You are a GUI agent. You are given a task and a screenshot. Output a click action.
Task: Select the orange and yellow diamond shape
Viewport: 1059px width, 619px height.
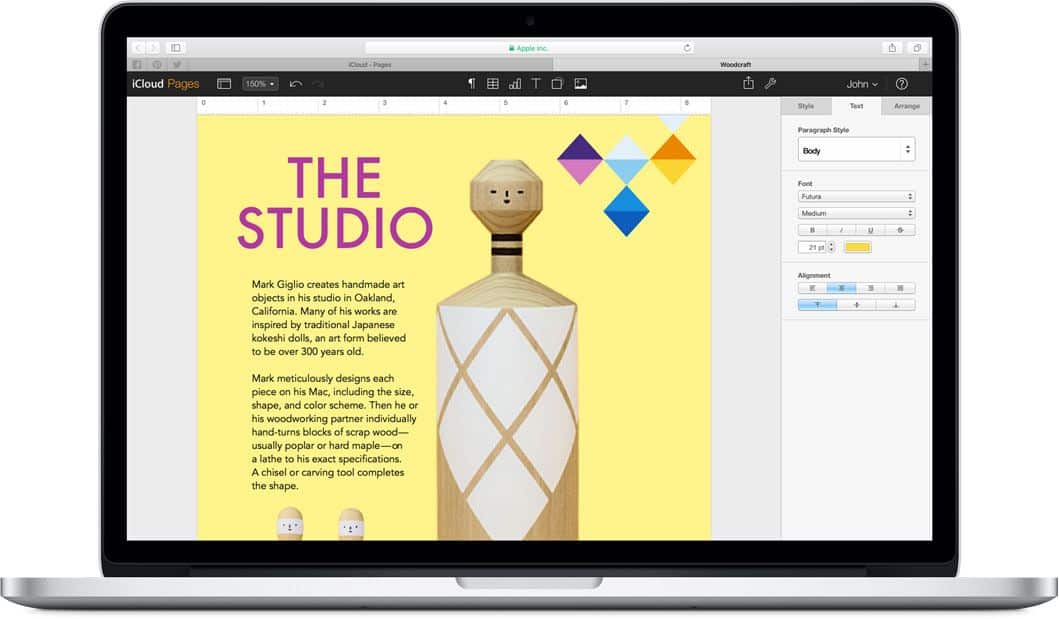point(673,159)
